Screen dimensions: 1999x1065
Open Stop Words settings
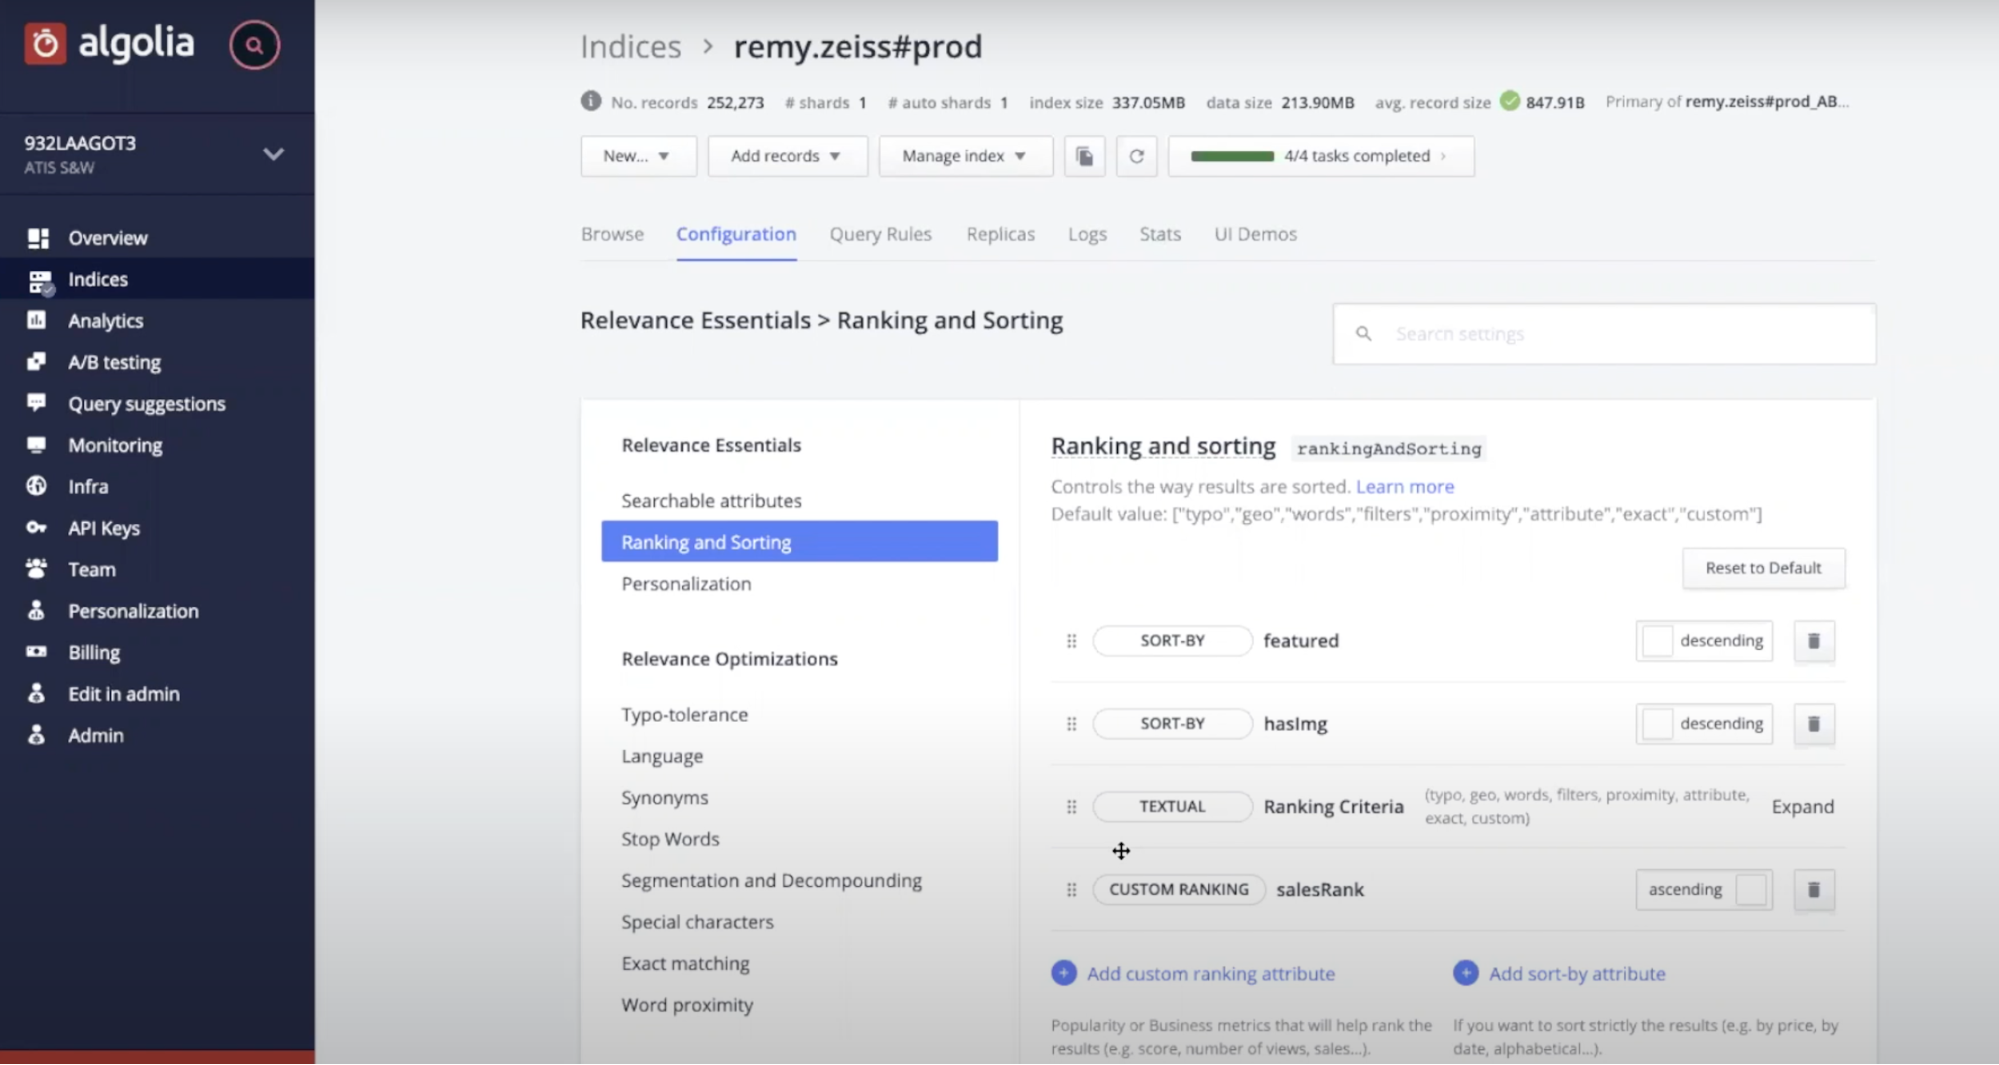[670, 839]
